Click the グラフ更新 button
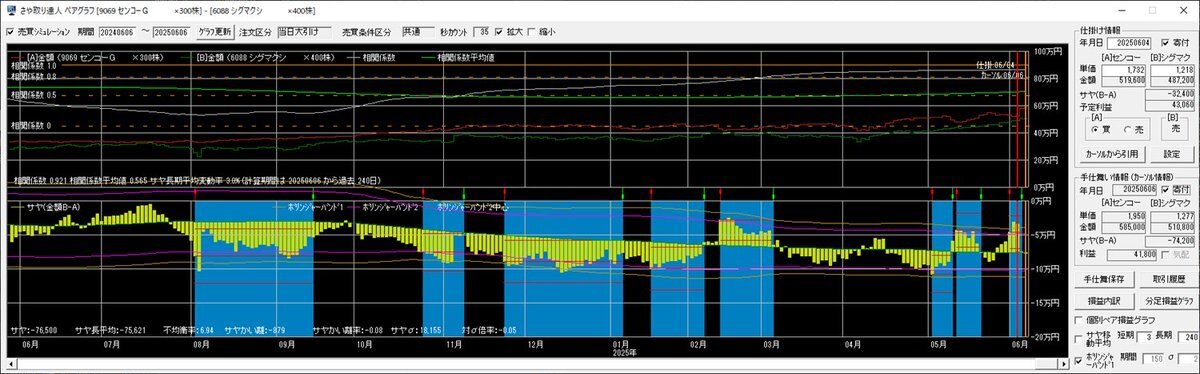The height and width of the screenshot is (374, 1200). (x=215, y=32)
